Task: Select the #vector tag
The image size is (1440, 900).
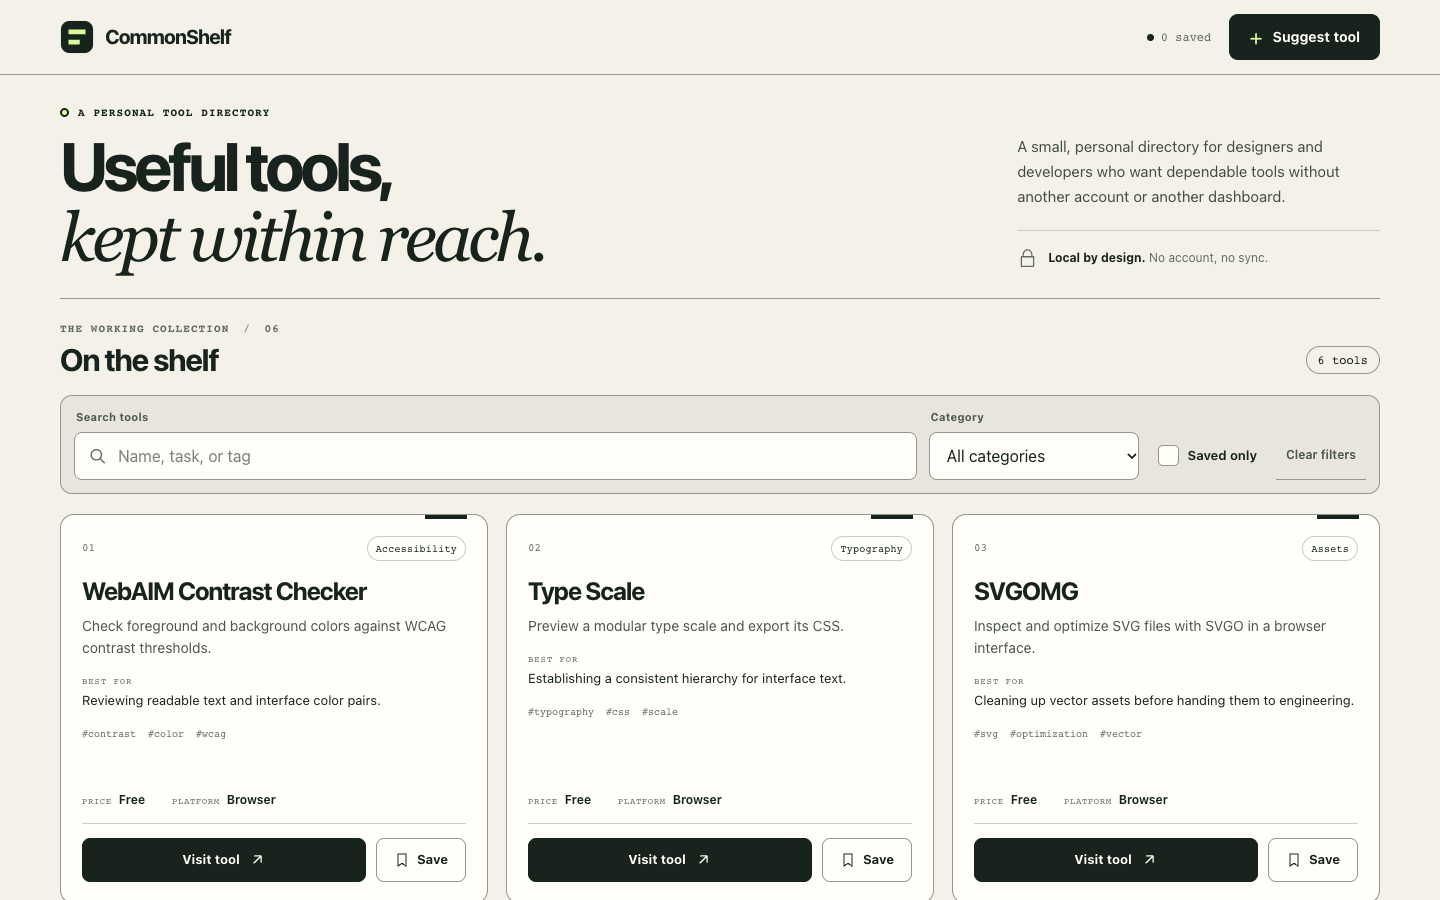Action: pos(1121,734)
